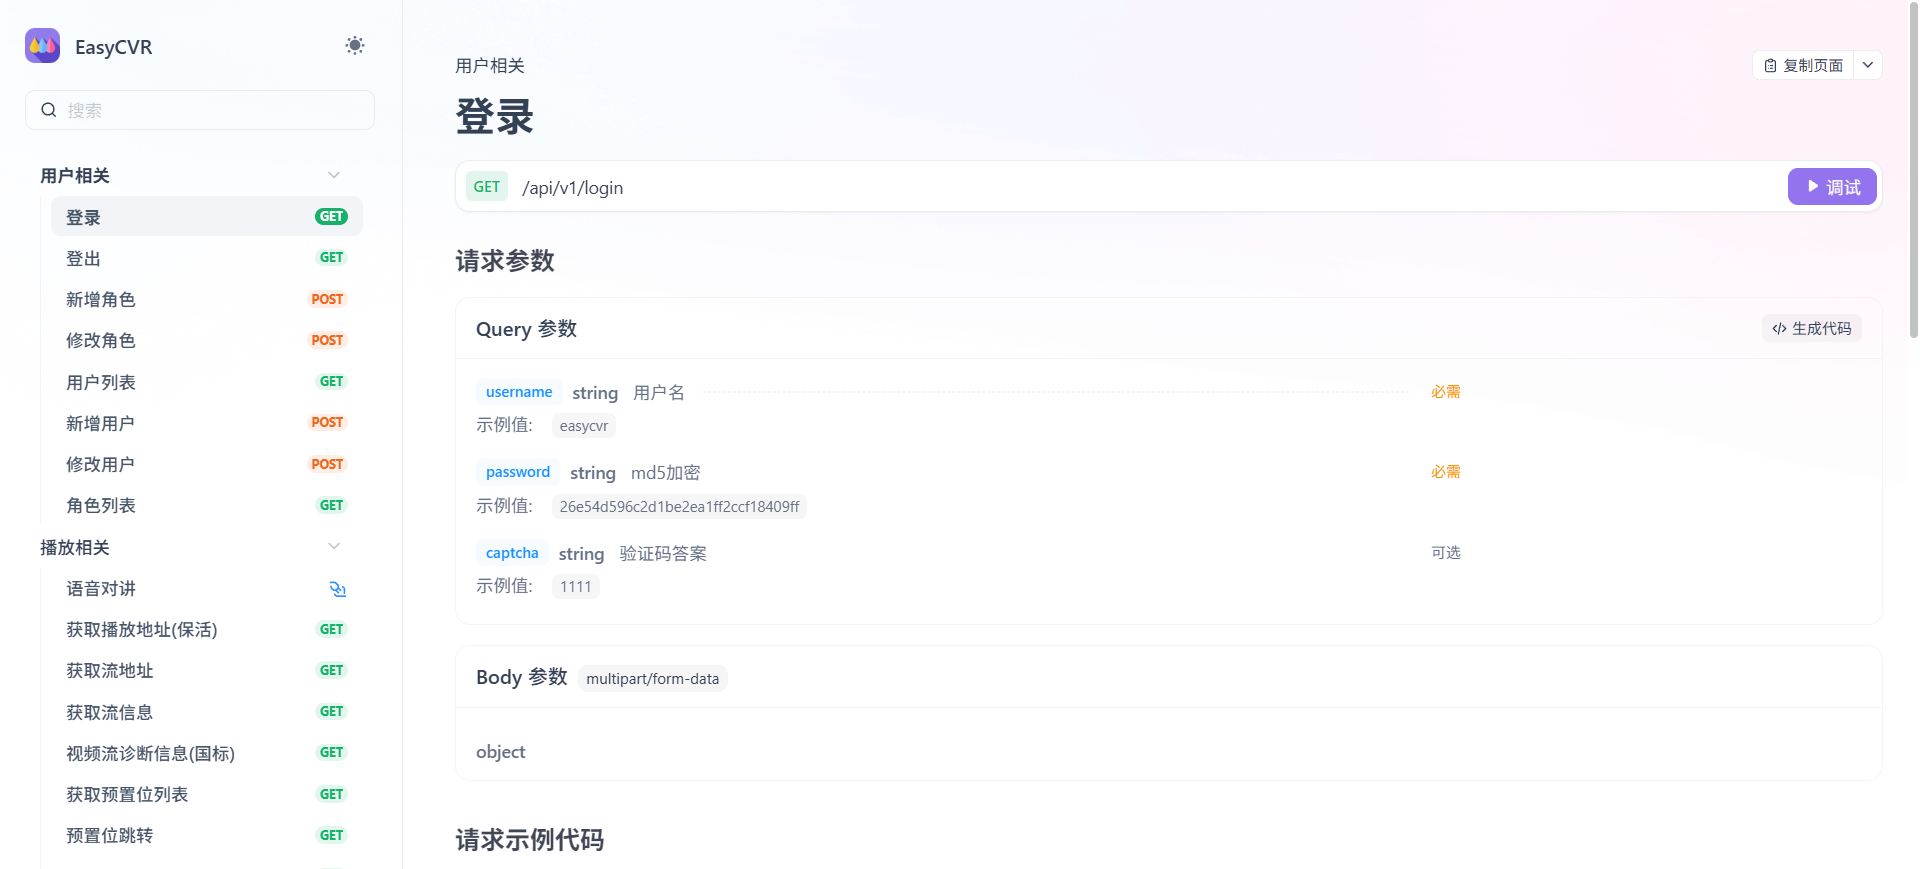Click the GET method tag before /api/v1/login
The image size is (1920, 869).
487,187
